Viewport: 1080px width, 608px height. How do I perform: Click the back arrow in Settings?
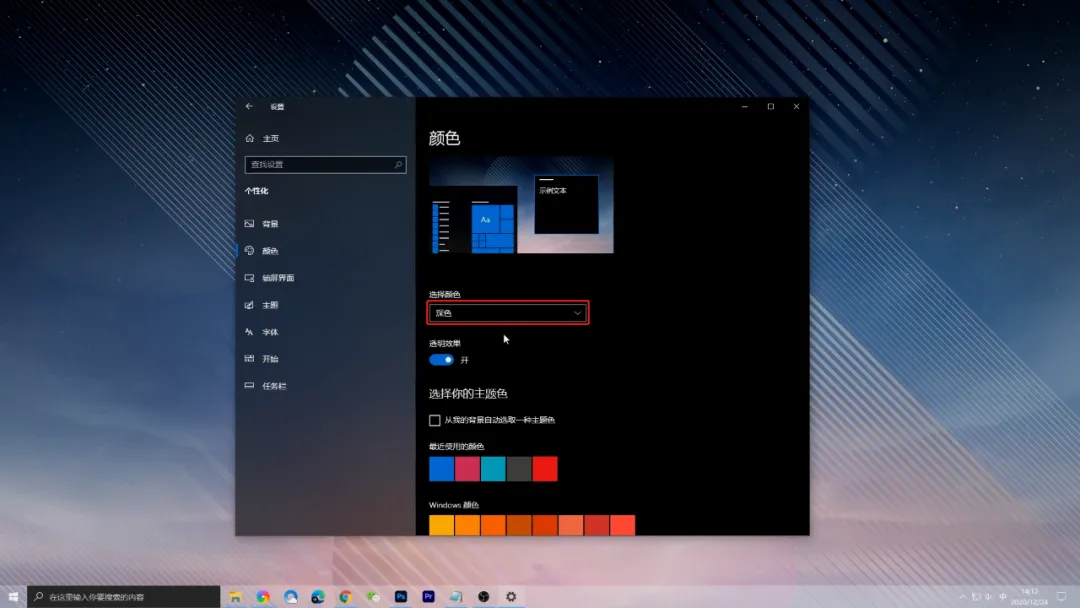pyautogui.click(x=248, y=106)
